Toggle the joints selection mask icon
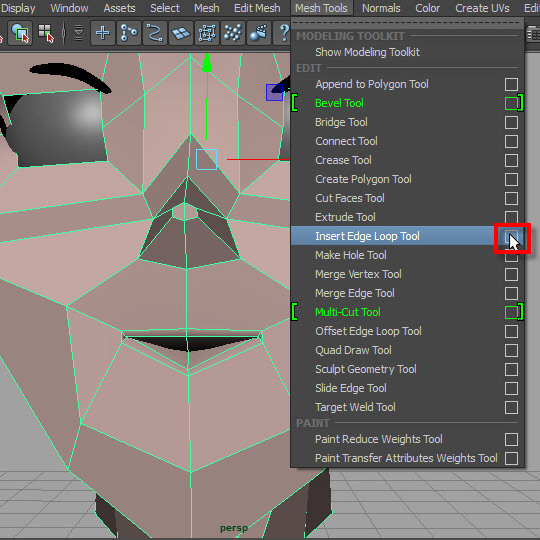 point(129,33)
